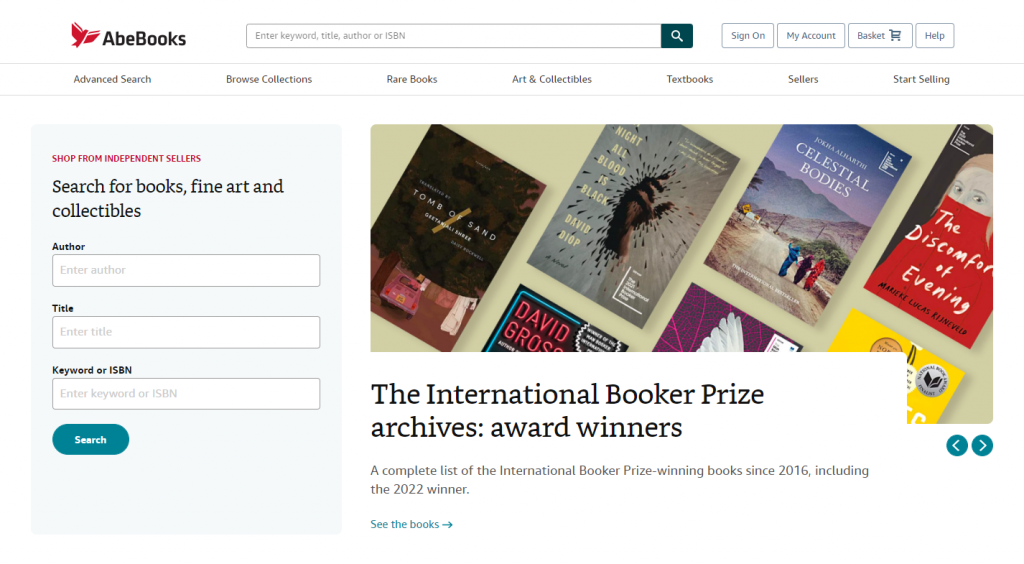Click the Author input field

tap(186, 270)
